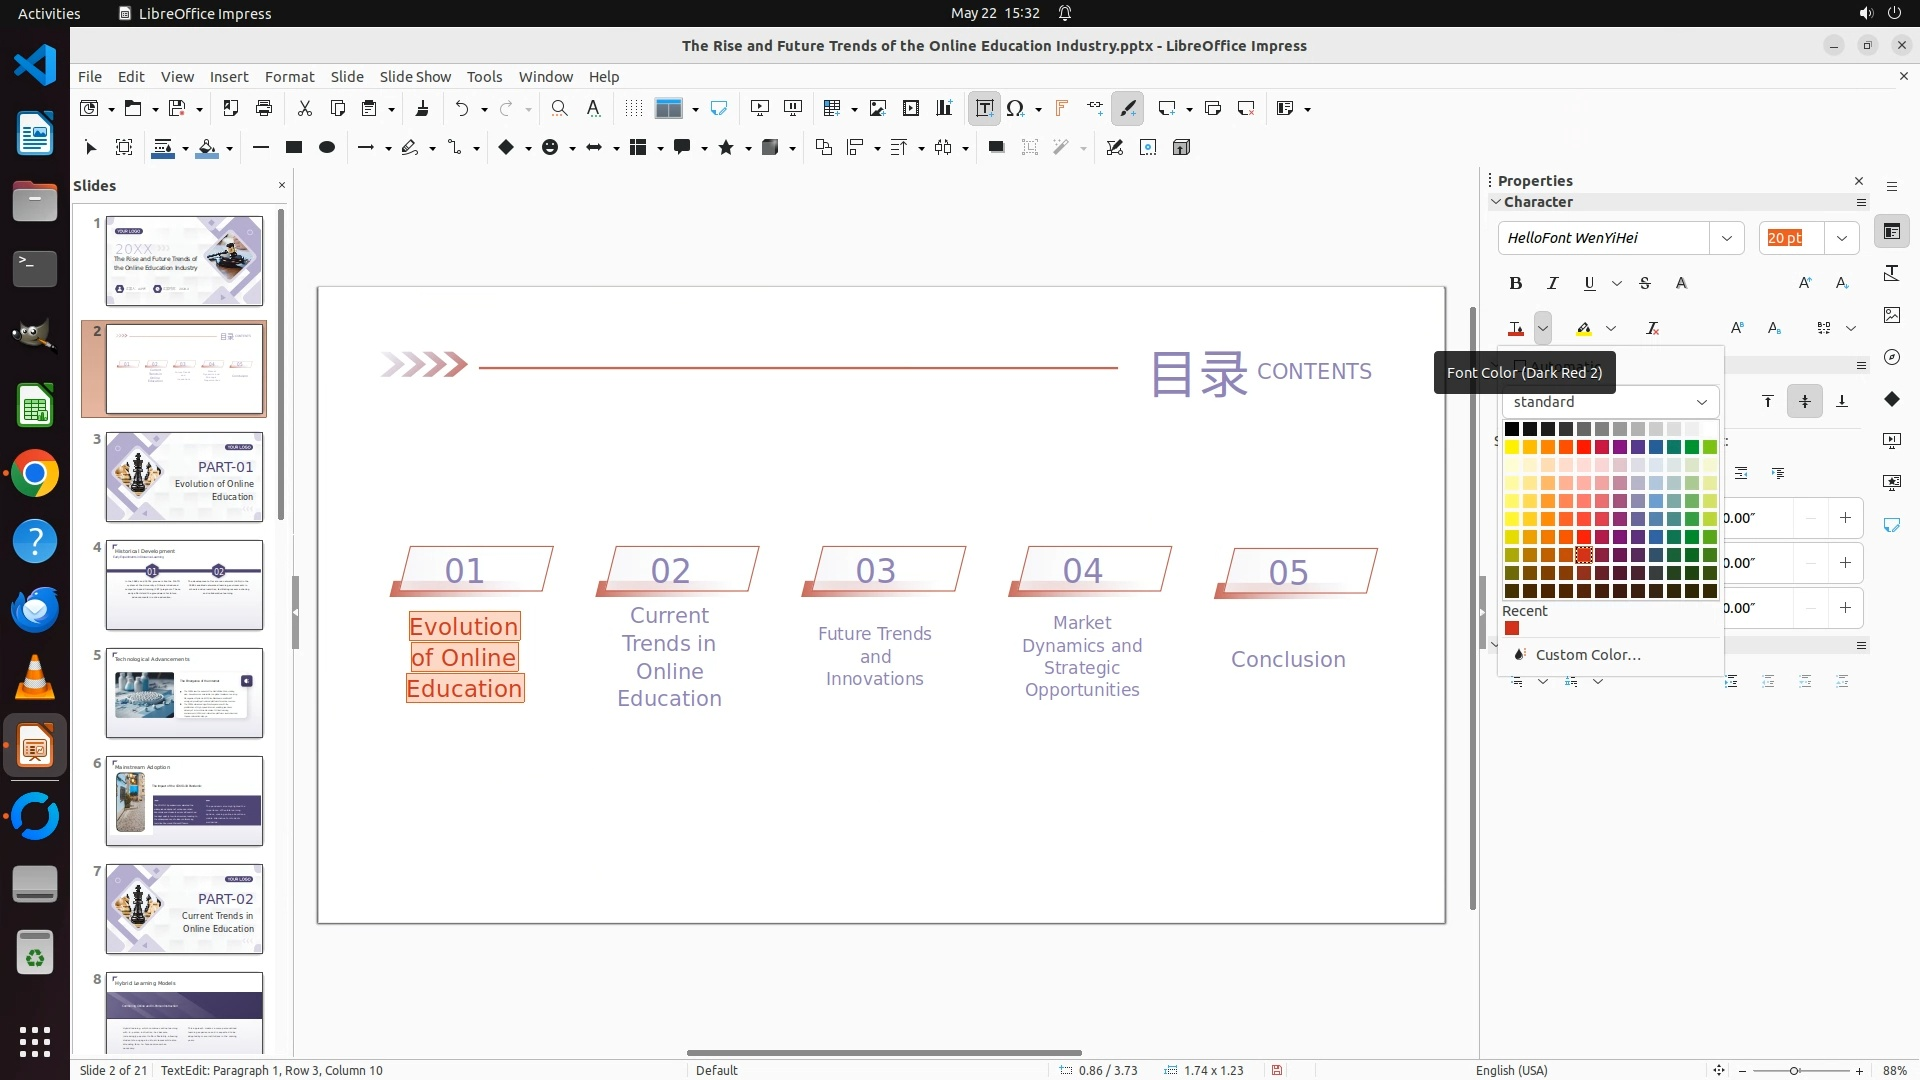Pick the recent red color swatch
Viewport: 1920px width, 1080px height.
point(1511,629)
